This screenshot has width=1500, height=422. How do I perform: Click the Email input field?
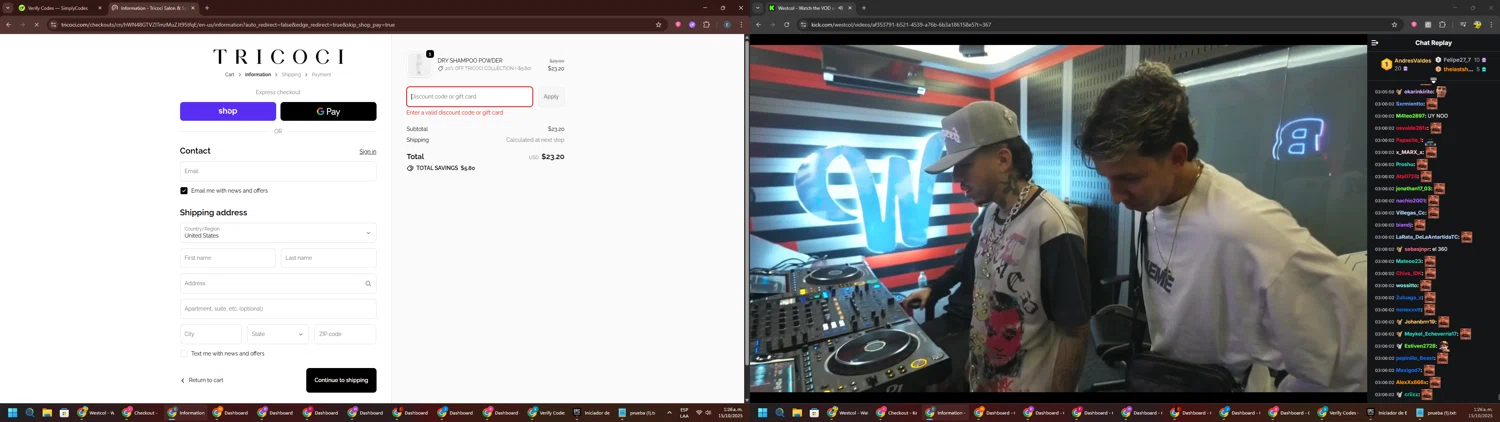[278, 171]
